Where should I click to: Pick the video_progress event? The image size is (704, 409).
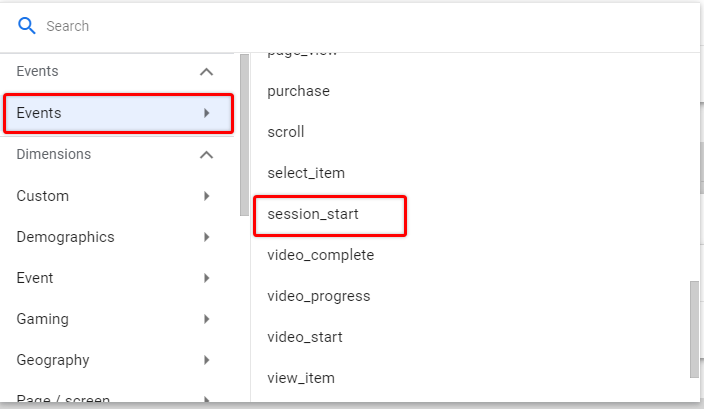tap(319, 296)
